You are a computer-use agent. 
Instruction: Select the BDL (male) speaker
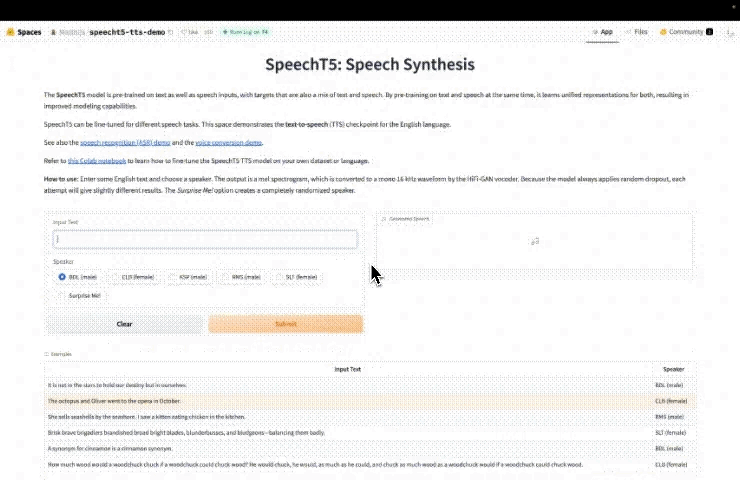click(78, 277)
